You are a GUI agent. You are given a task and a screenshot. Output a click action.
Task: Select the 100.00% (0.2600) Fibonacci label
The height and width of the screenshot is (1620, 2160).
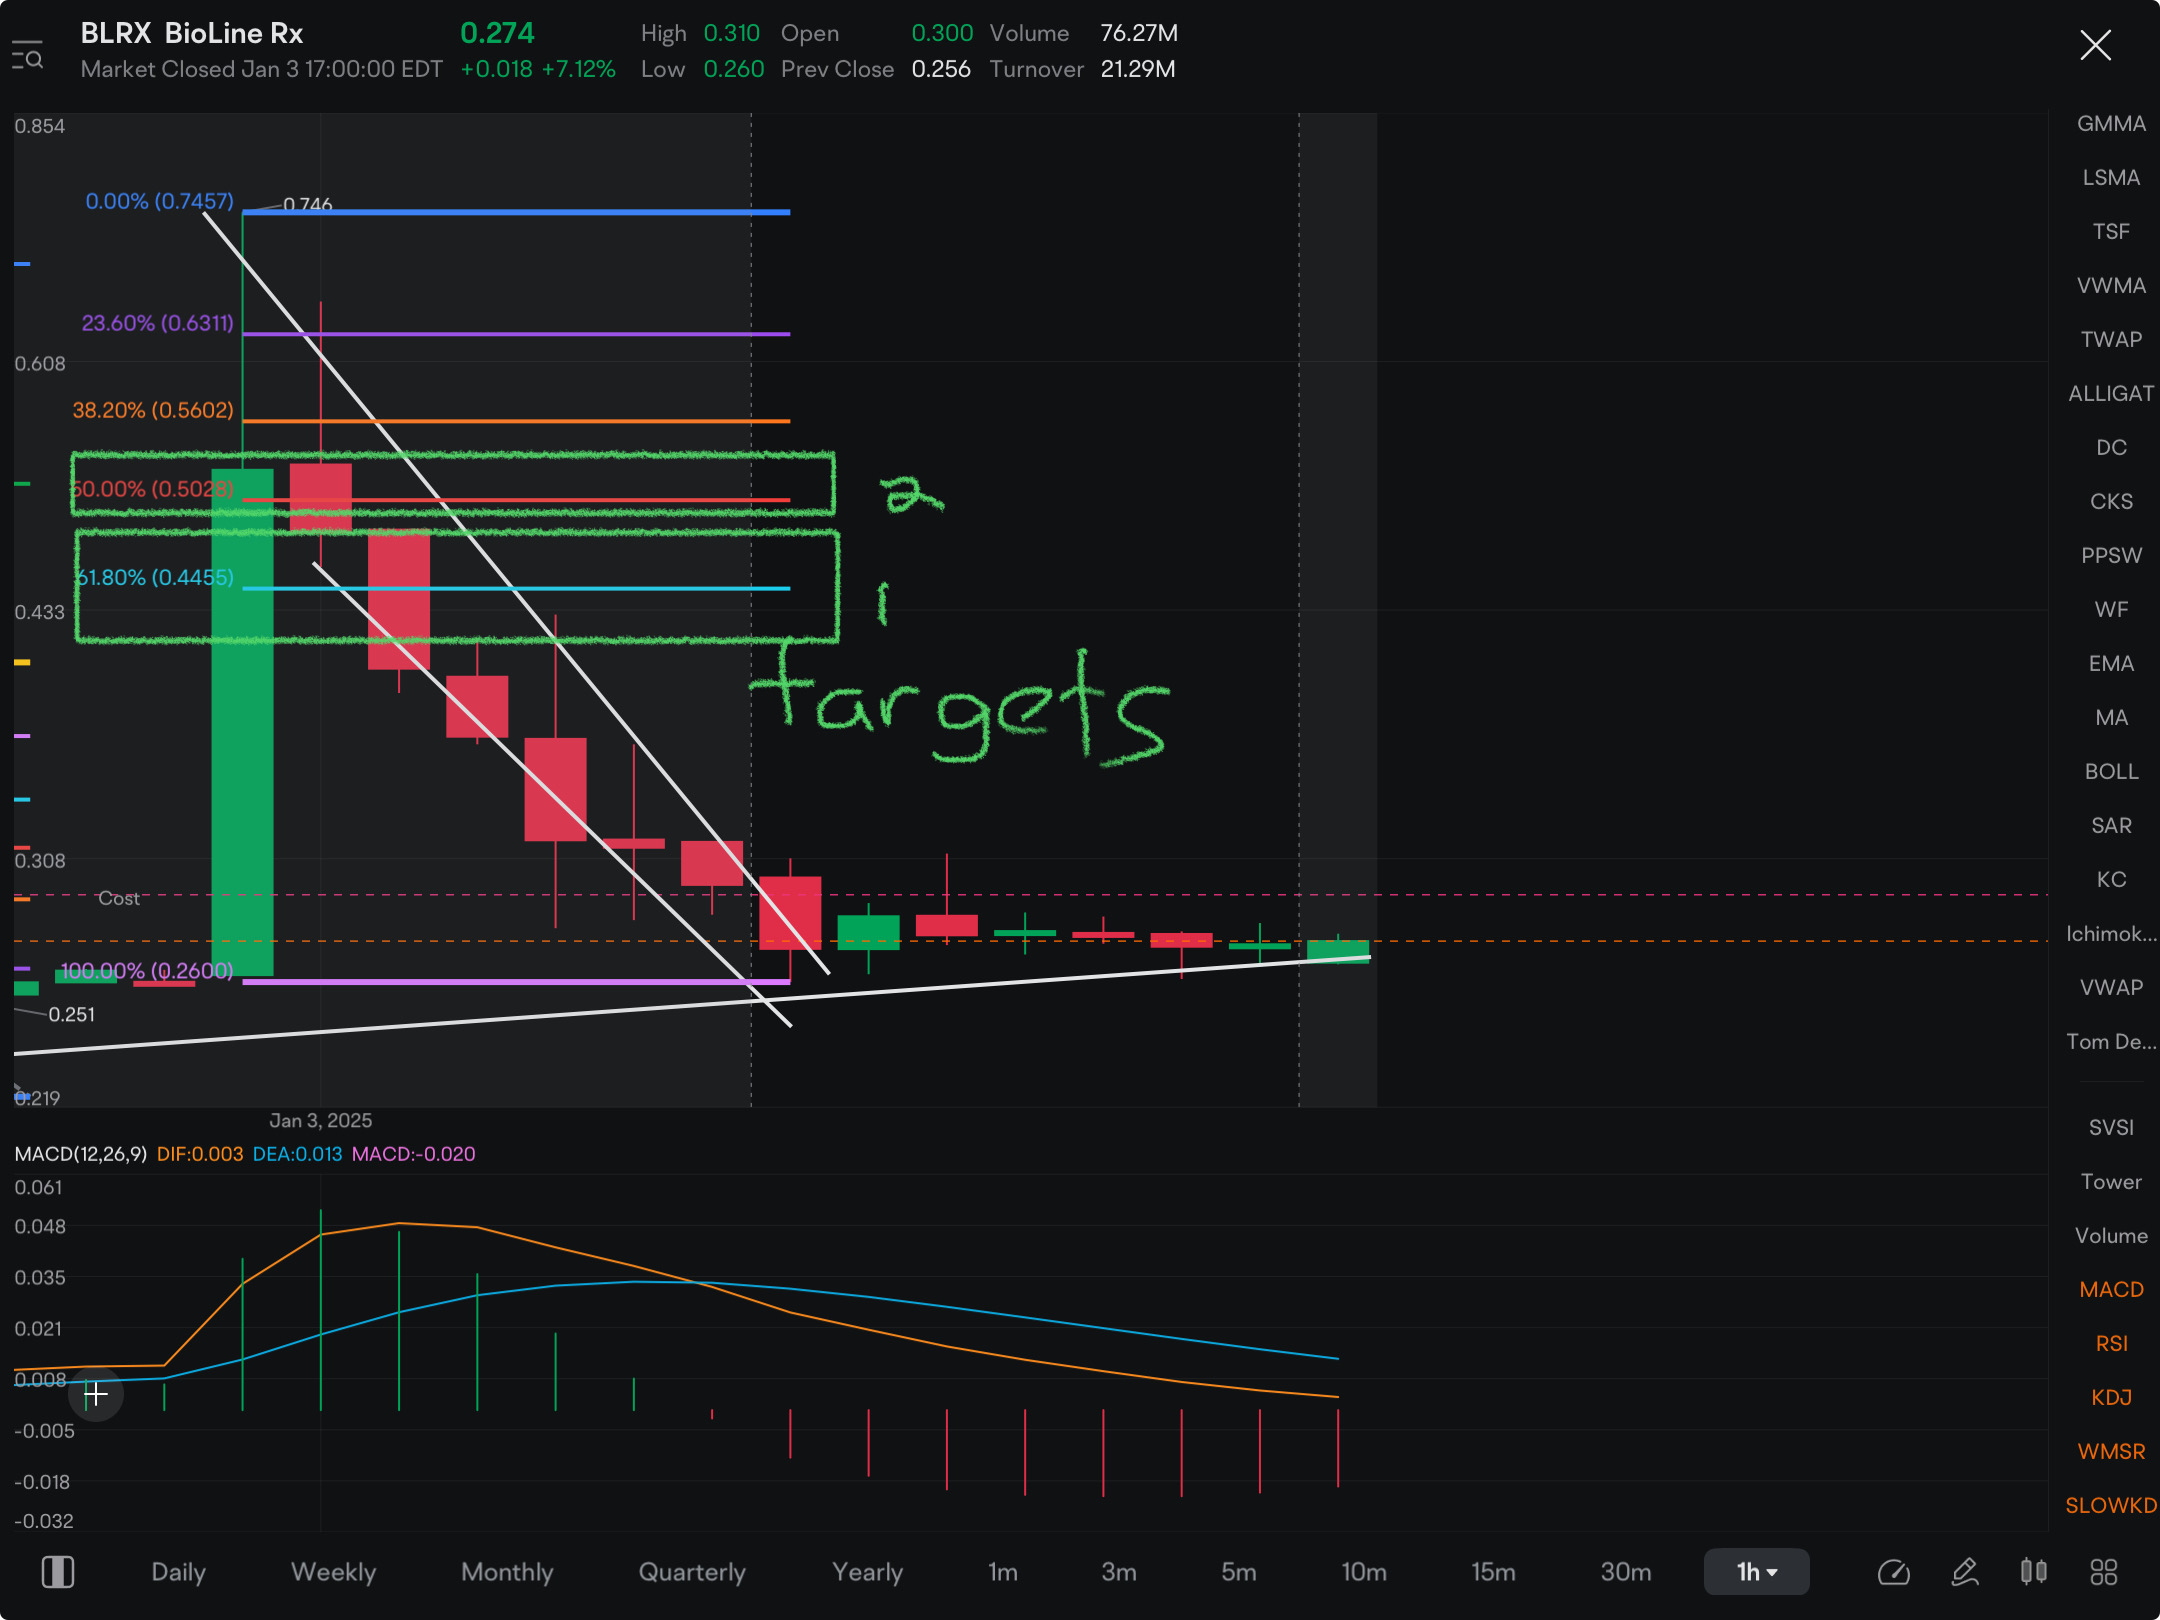click(147, 970)
